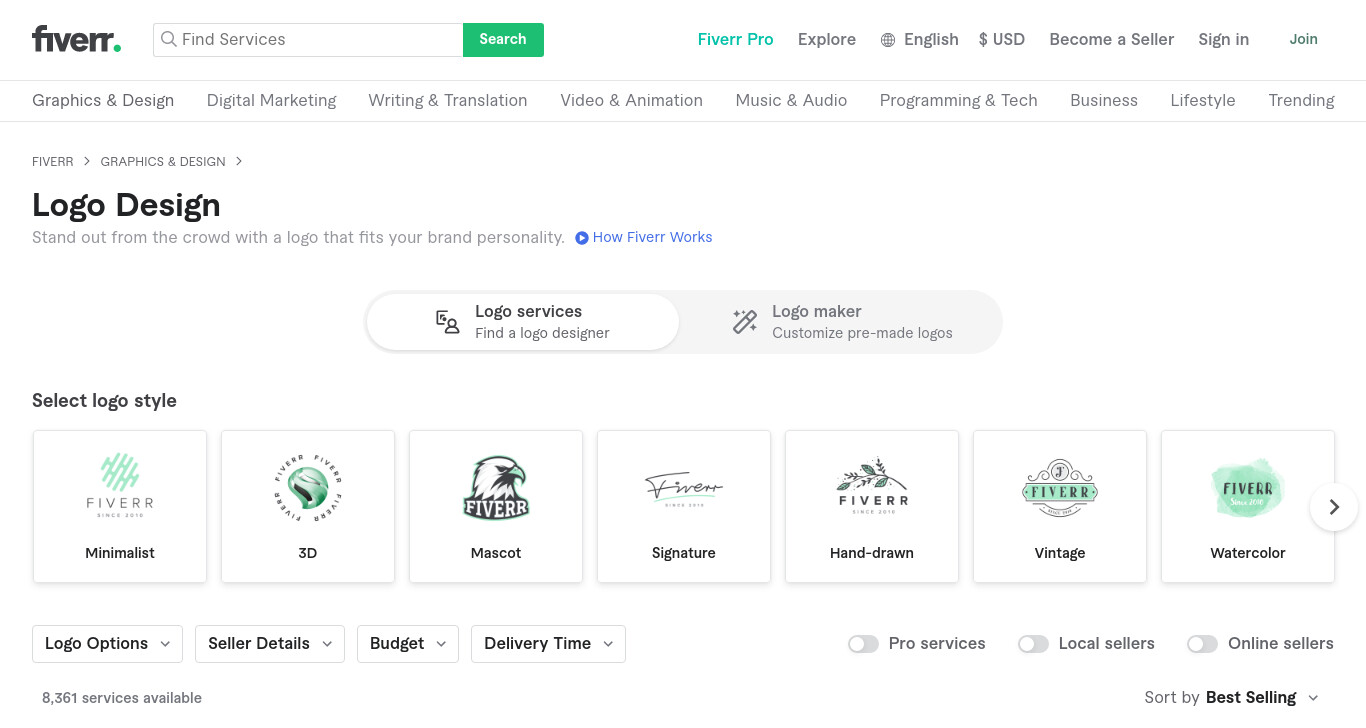The image size is (1366, 728).
Task: Open the Logo Options dropdown
Action: coord(107,644)
